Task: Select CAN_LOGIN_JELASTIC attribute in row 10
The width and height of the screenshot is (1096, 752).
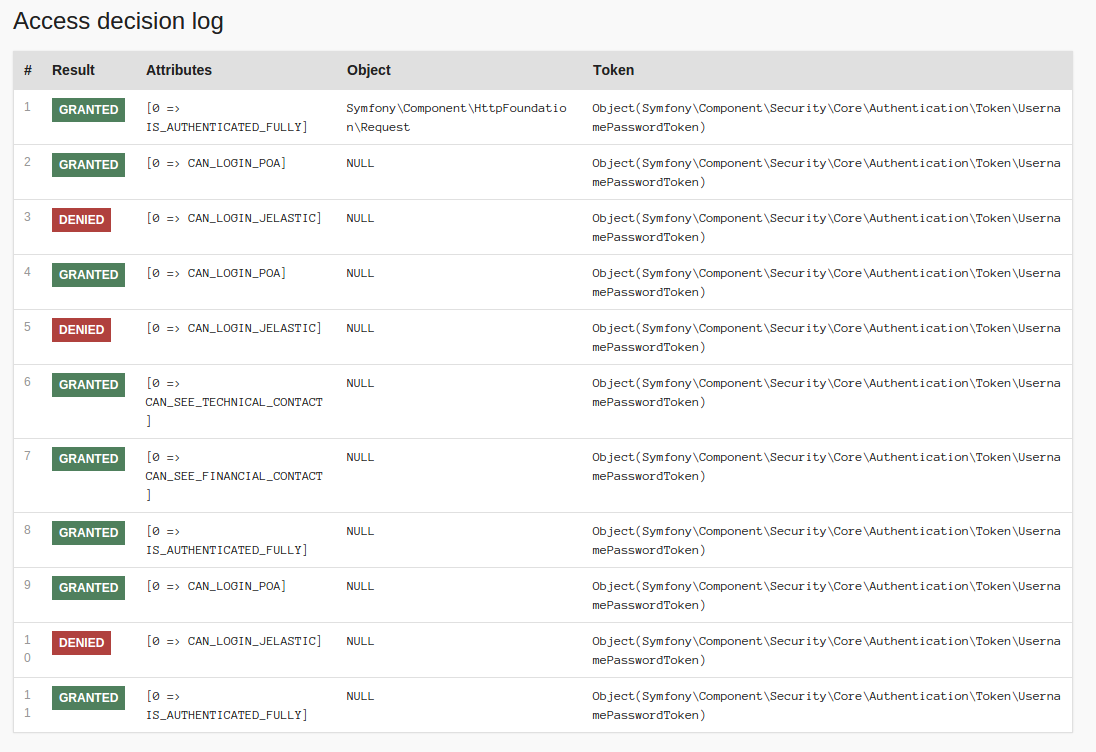Action: point(233,642)
